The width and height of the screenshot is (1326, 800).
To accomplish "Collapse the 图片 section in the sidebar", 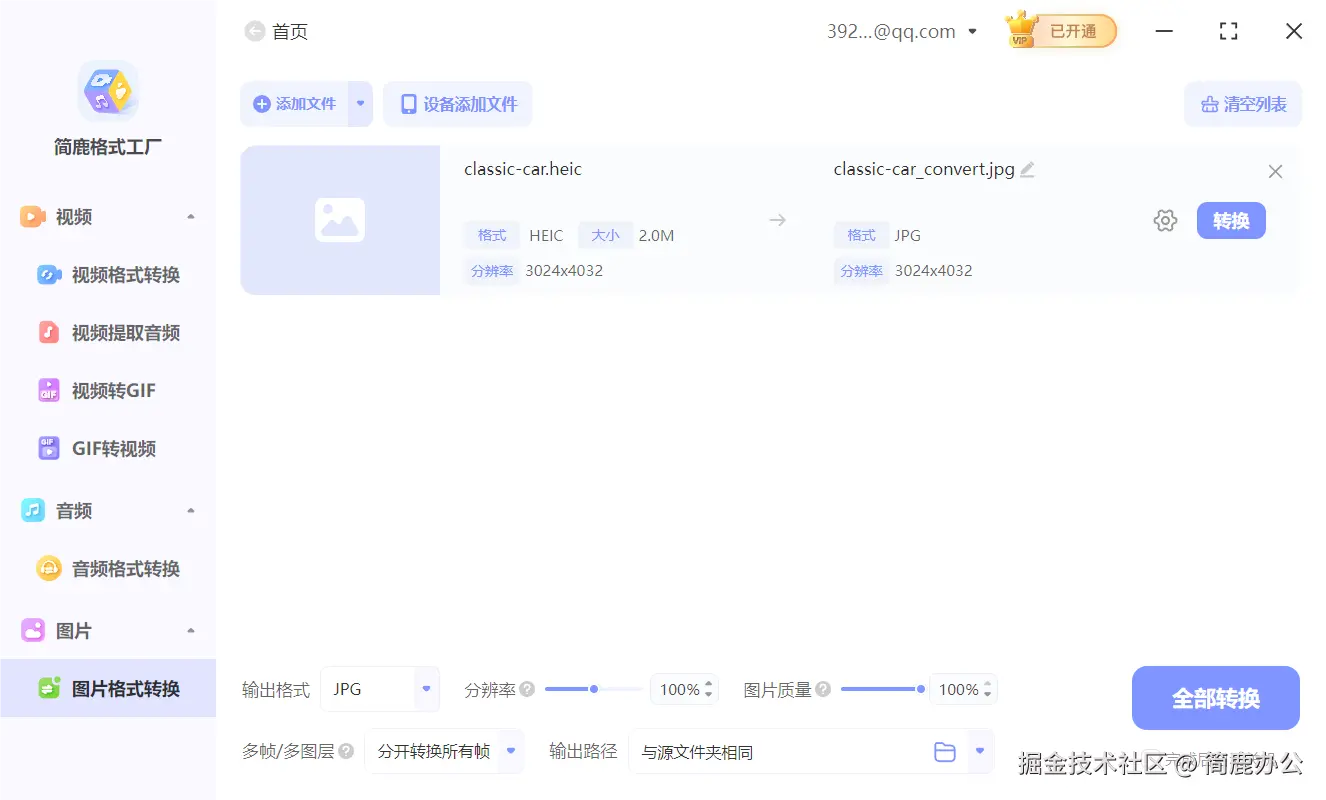I will [189, 630].
